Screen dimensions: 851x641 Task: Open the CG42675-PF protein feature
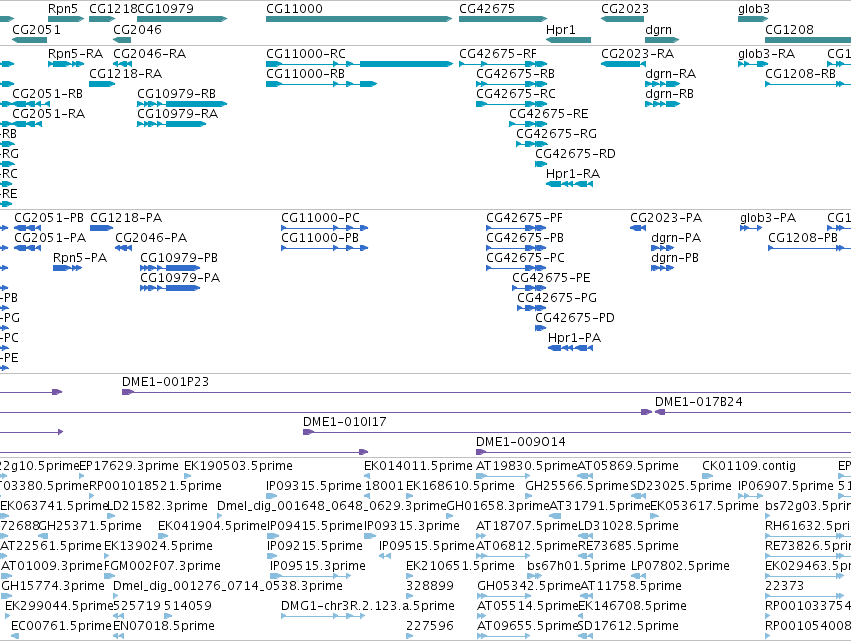click(516, 228)
